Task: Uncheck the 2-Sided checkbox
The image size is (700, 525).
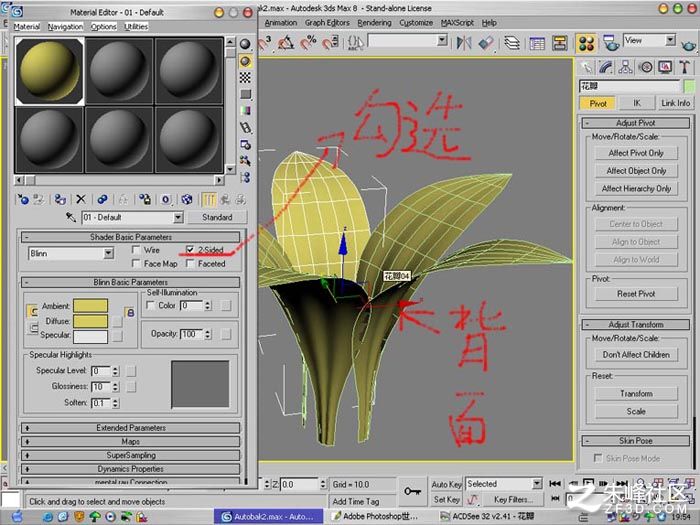Action: [x=190, y=250]
